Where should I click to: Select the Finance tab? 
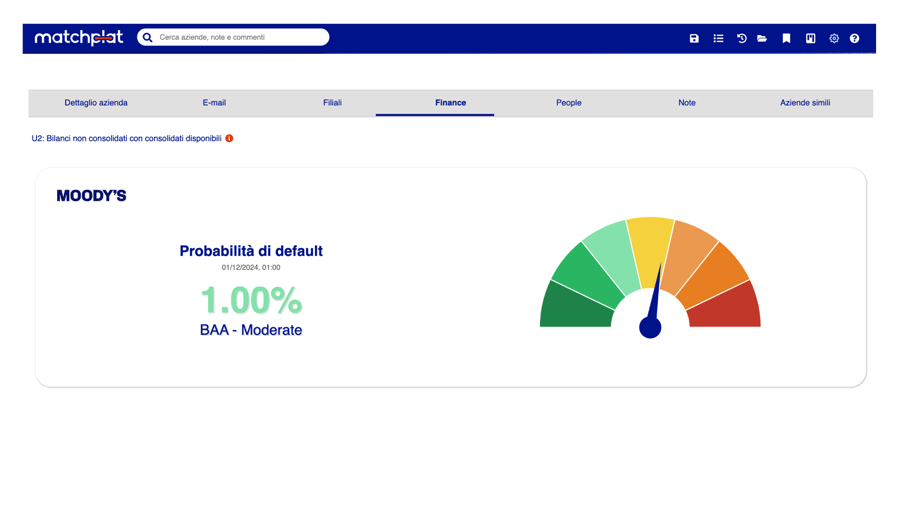click(x=451, y=103)
